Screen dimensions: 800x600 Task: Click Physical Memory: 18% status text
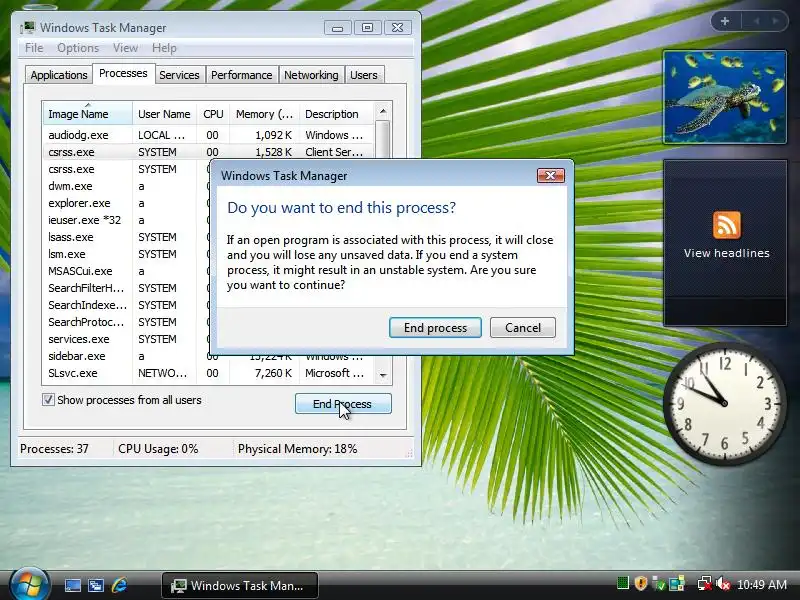point(297,449)
